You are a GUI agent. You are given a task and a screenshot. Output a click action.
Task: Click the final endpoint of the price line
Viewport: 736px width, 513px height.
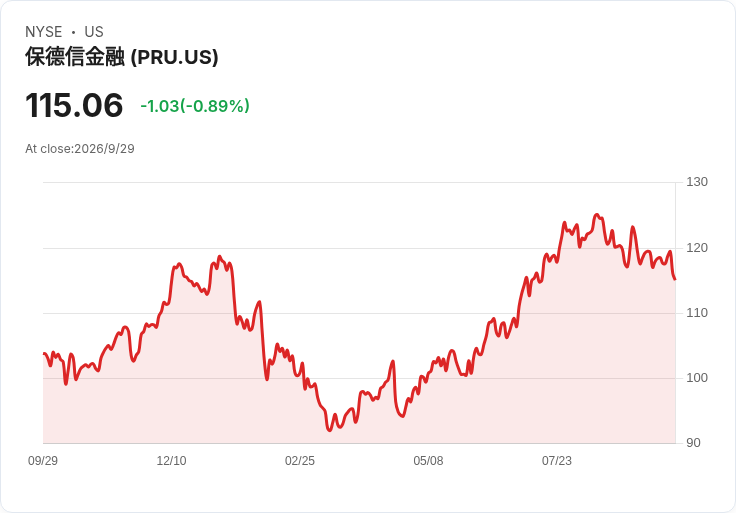(x=675, y=279)
